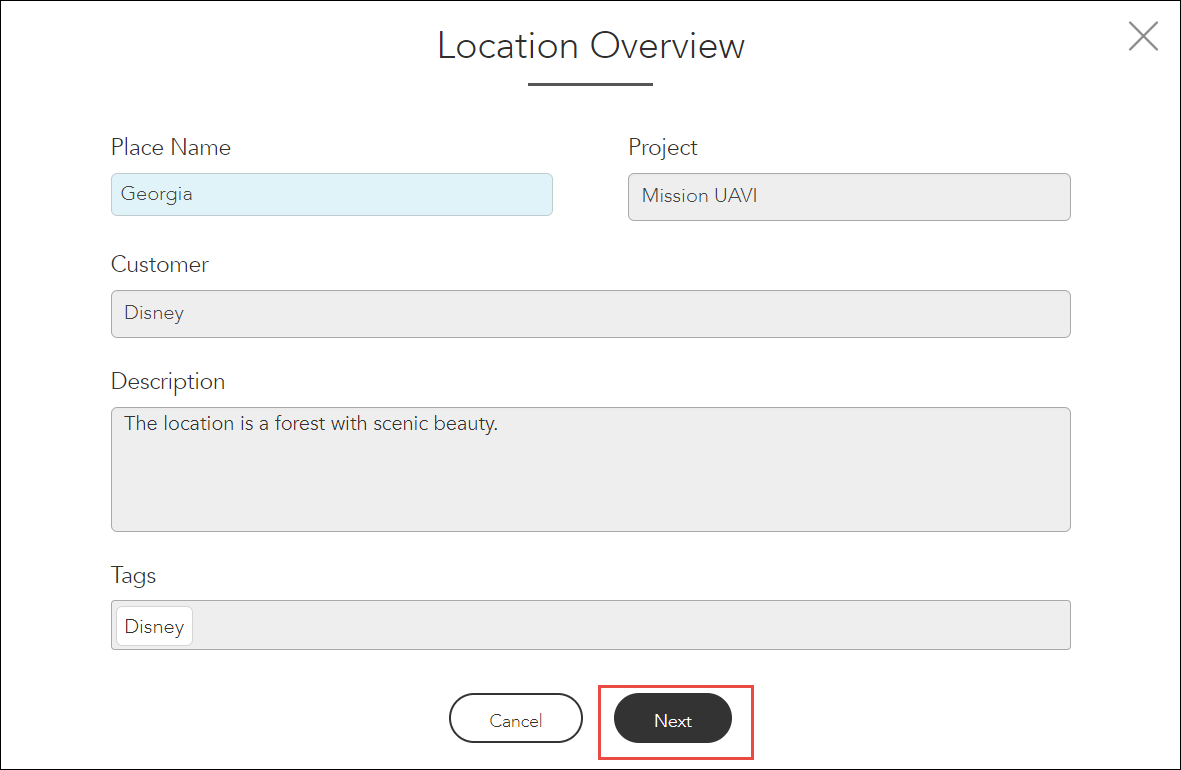Click the Description text area
Viewport: 1181px width, 770px height.
590,469
